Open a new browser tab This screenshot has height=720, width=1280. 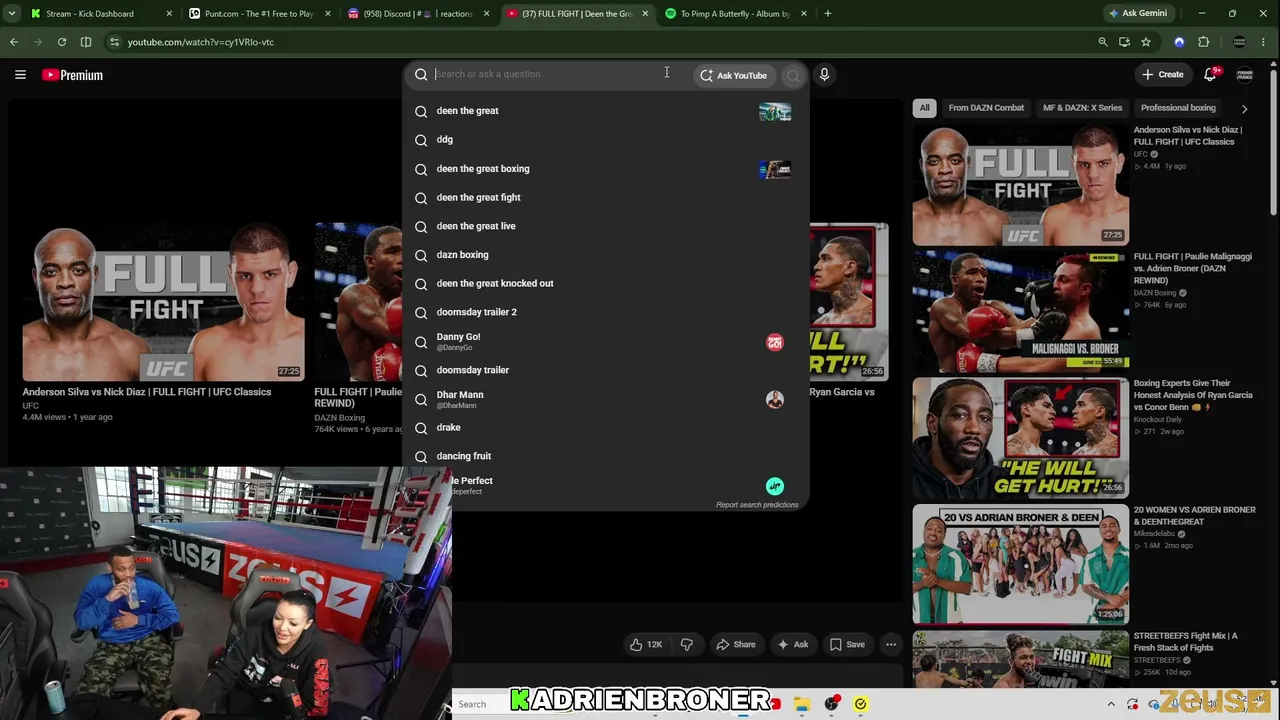click(x=828, y=14)
